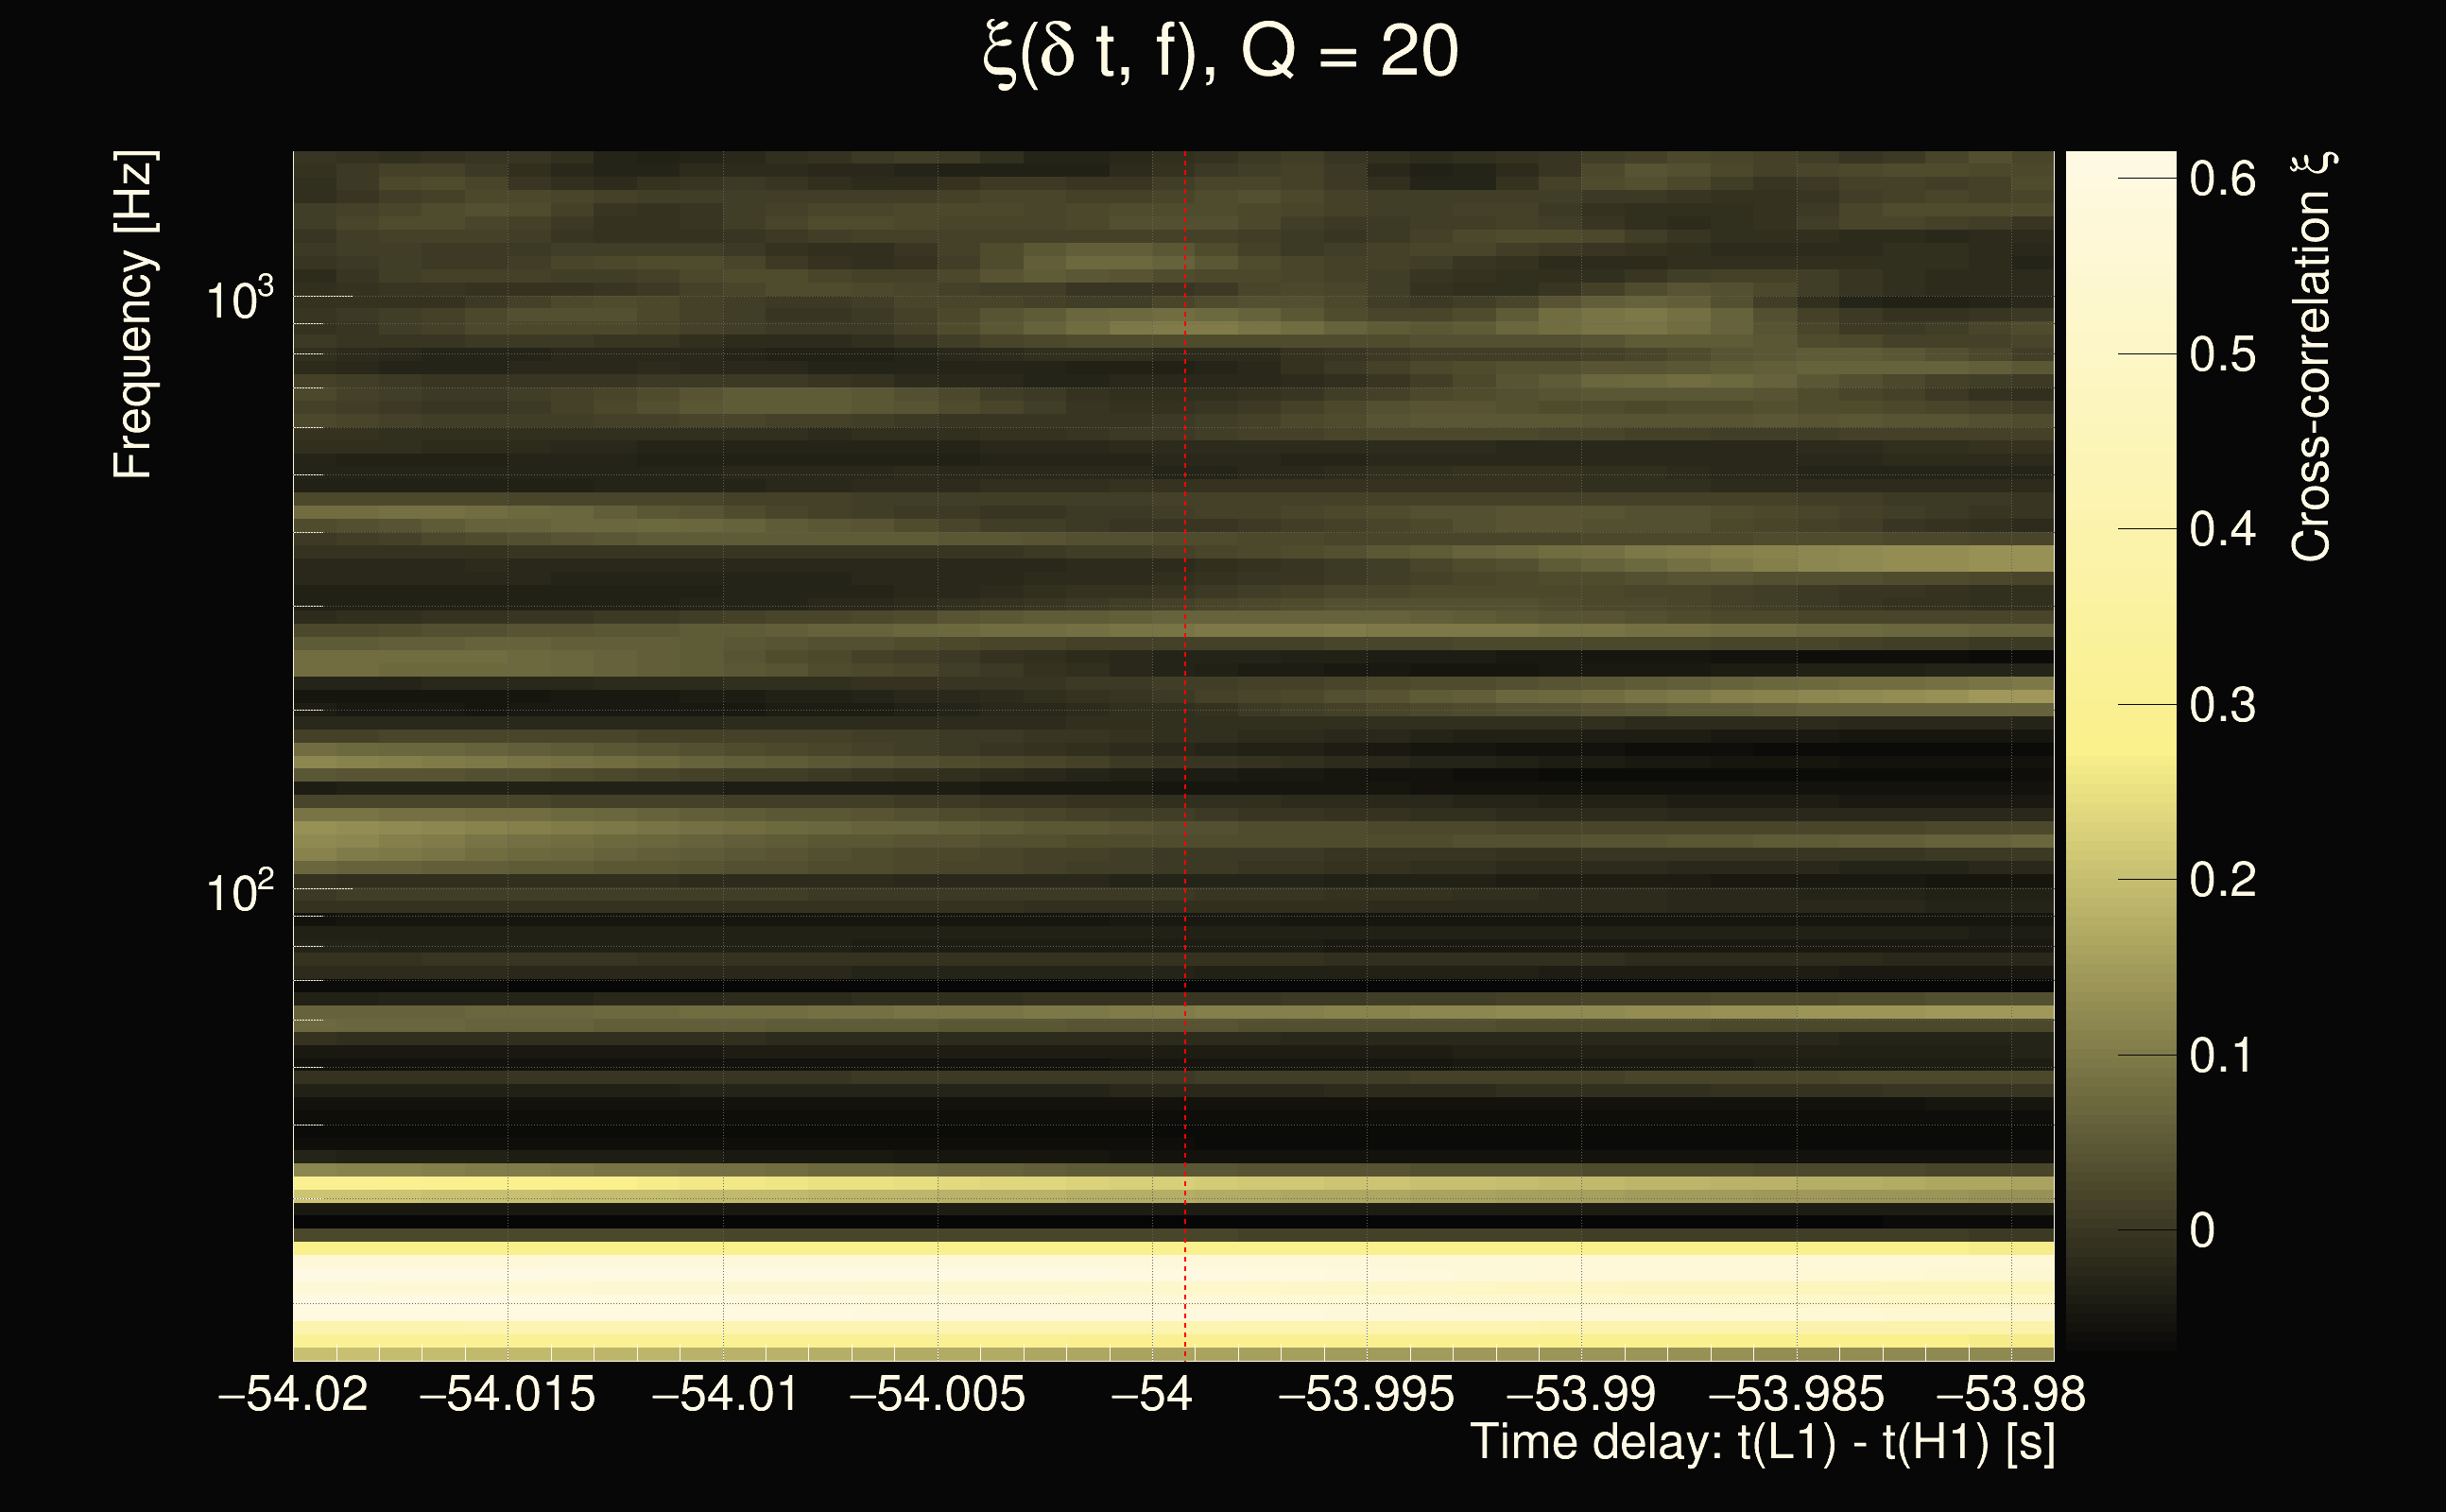Image resolution: width=2446 pixels, height=1512 pixels.
Task: Click the bright white low-frequency band
Action: pos(1172,1290)
